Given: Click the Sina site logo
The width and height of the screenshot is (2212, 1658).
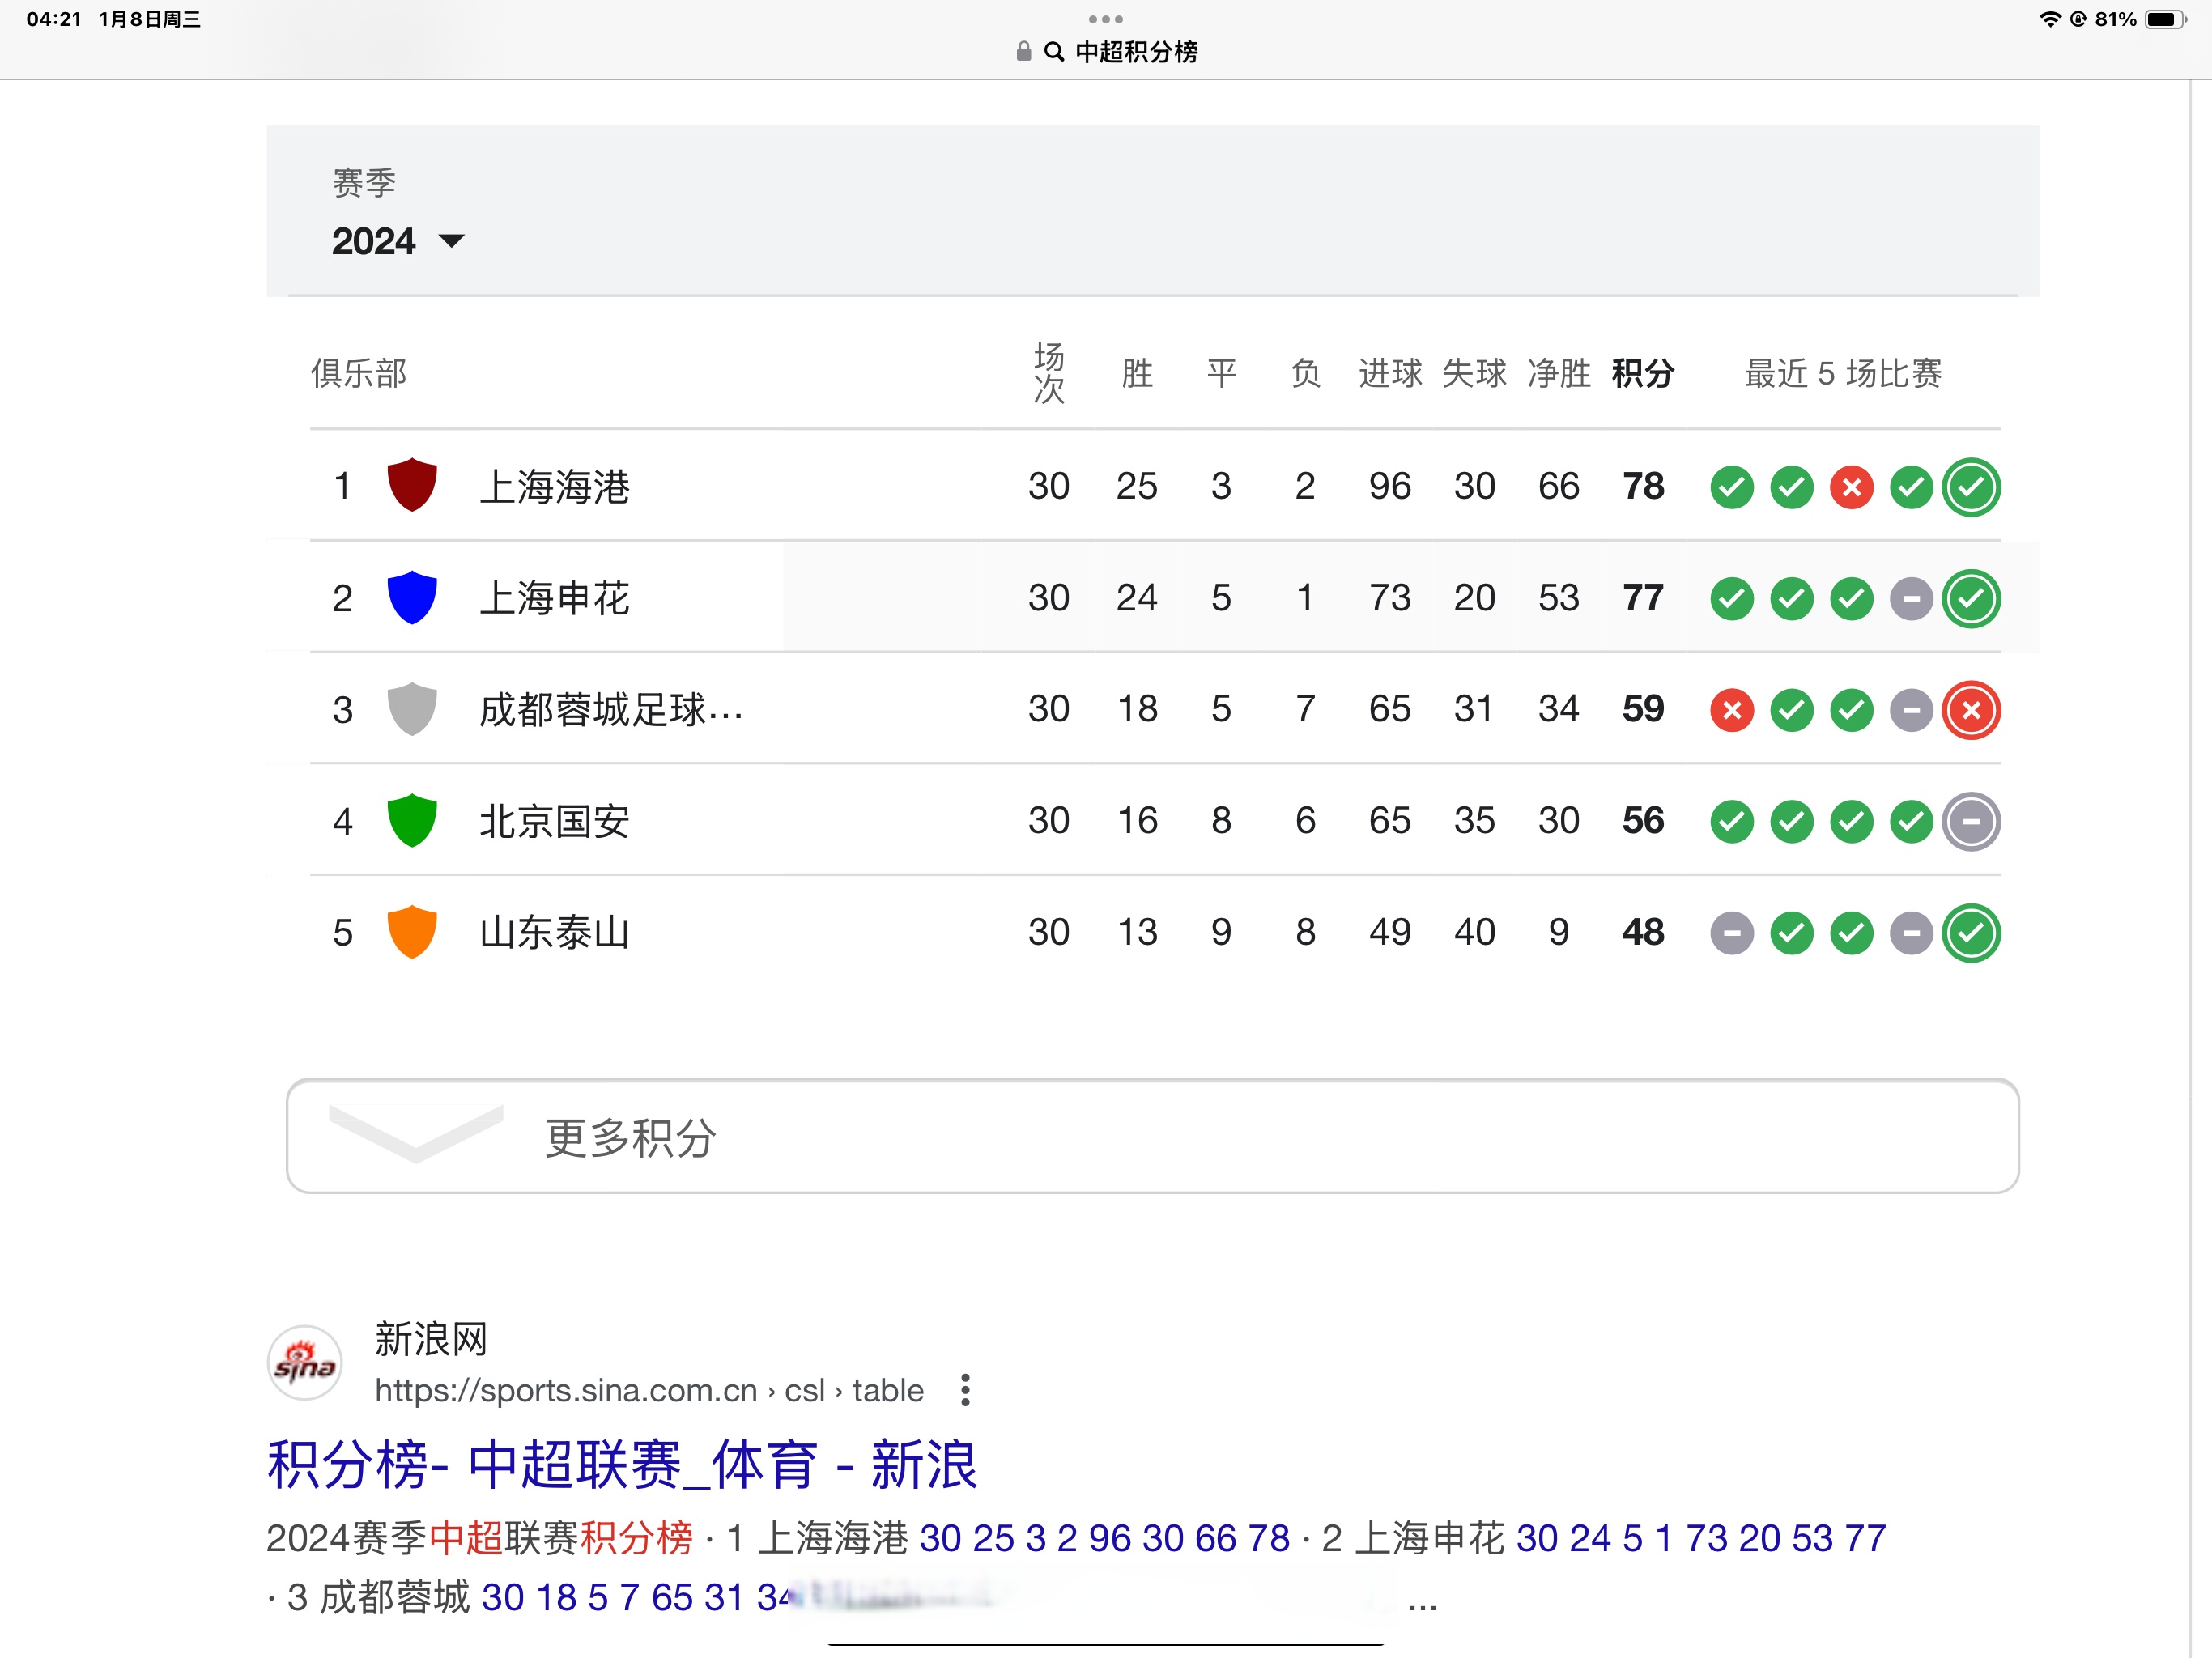Looking at the screenshot, I should tap(305, 1363).
